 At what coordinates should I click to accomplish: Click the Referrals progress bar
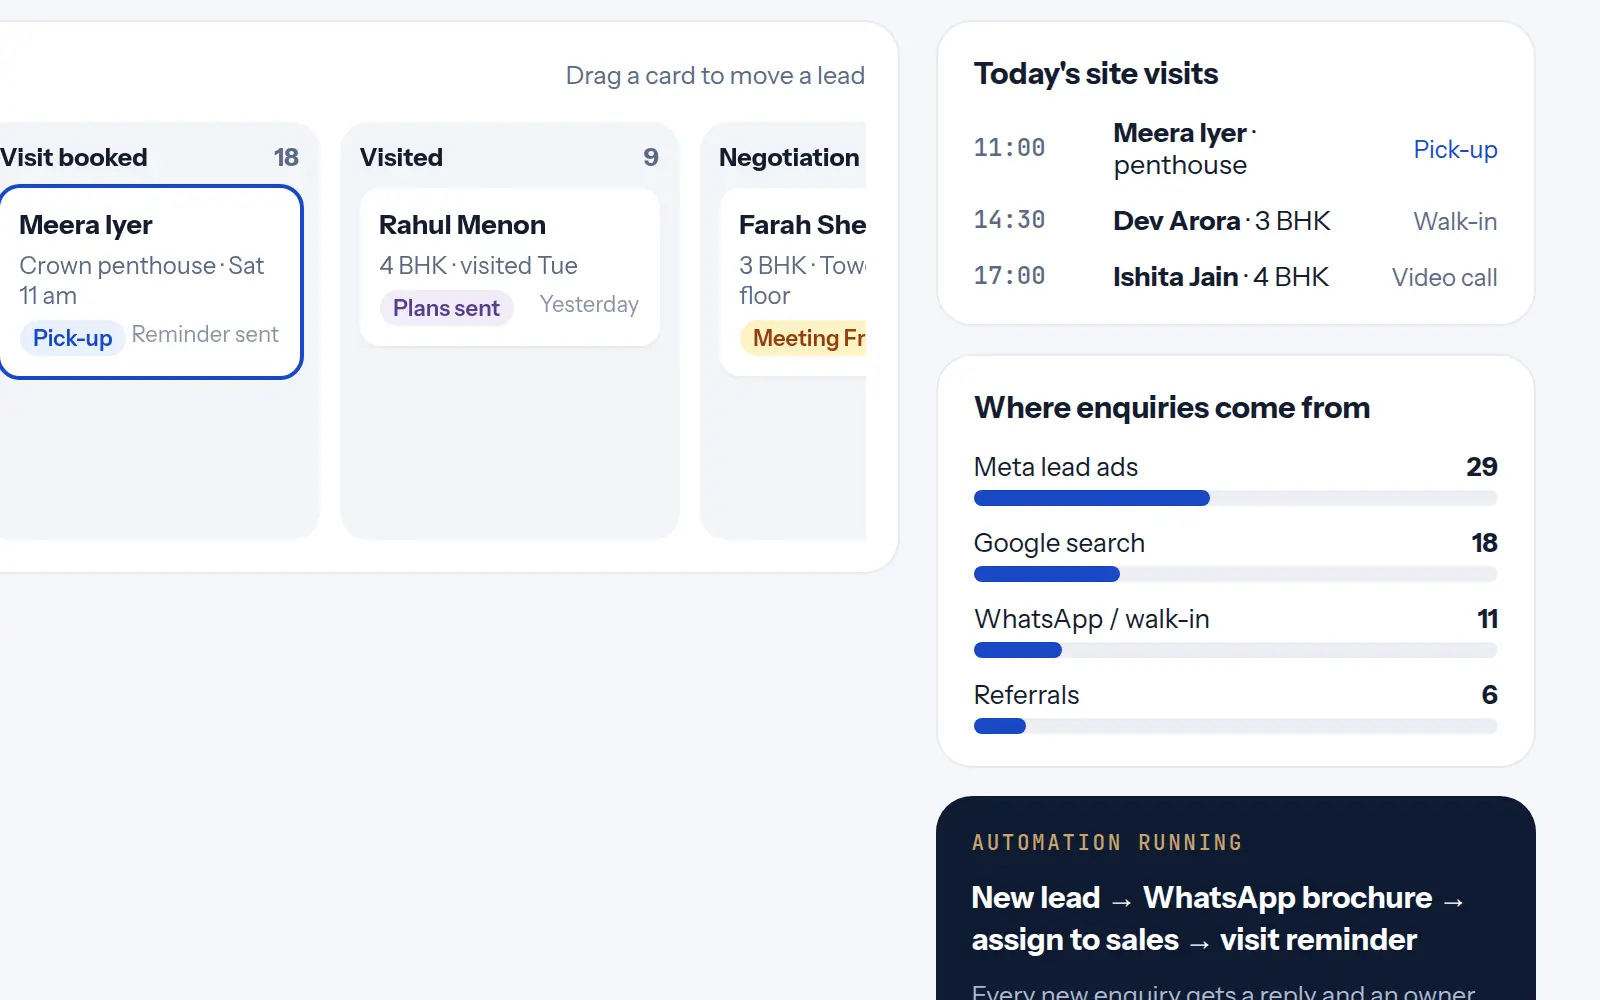pyautogui.click(x=1236, y=726)
